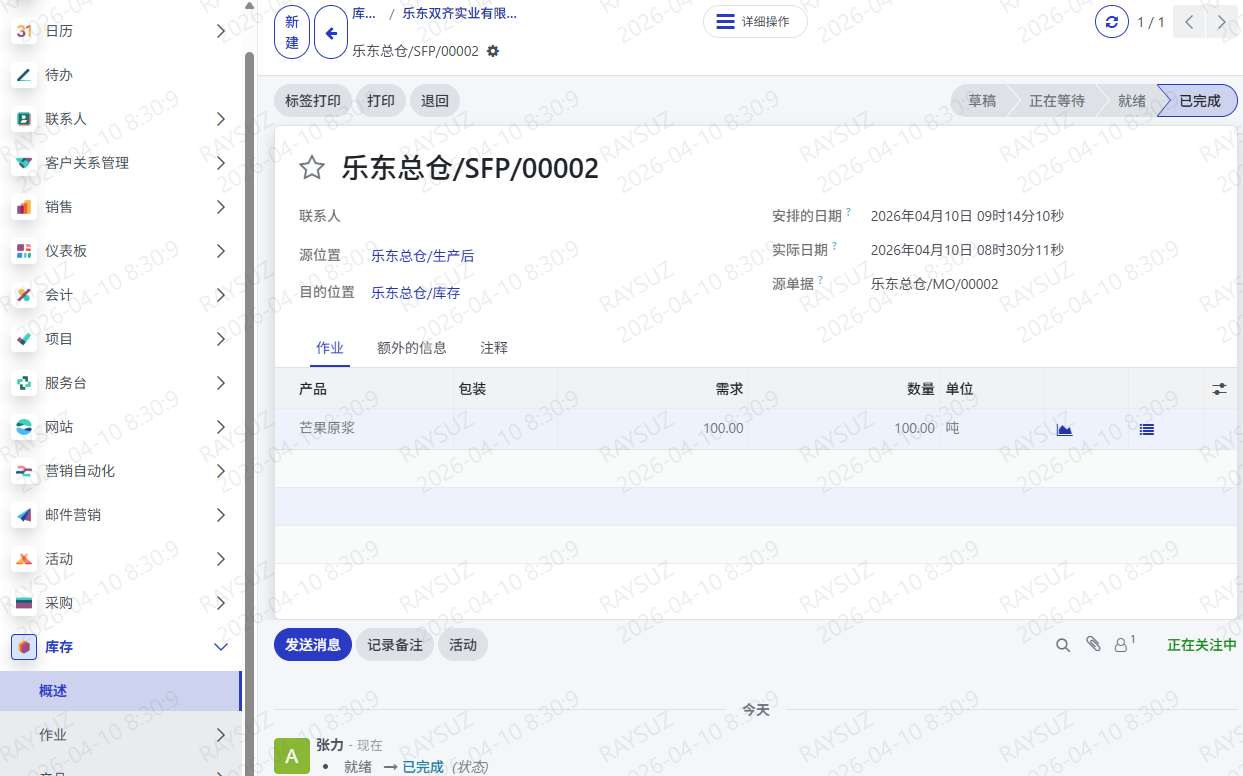This screenshot has height=776, width=1243.
Task: Open the 邮件营销 app icon
Action: 24,515
